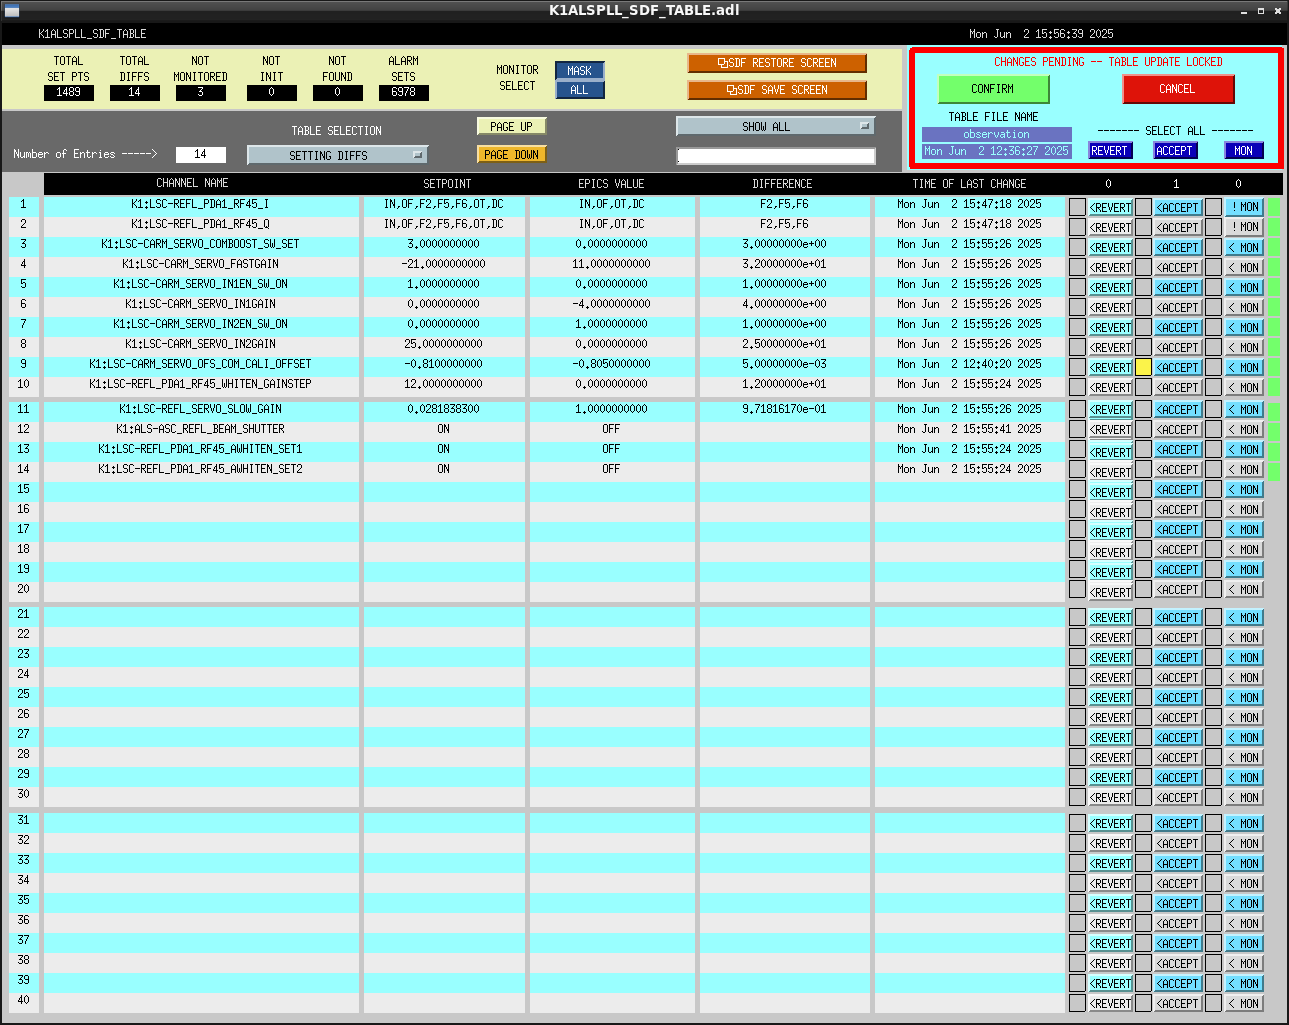This screenshot has height=1025, width=1289.
Task: Click the ACCEPT button on empty row 20
Action: pyautogui.click(x=1178, y=590)
